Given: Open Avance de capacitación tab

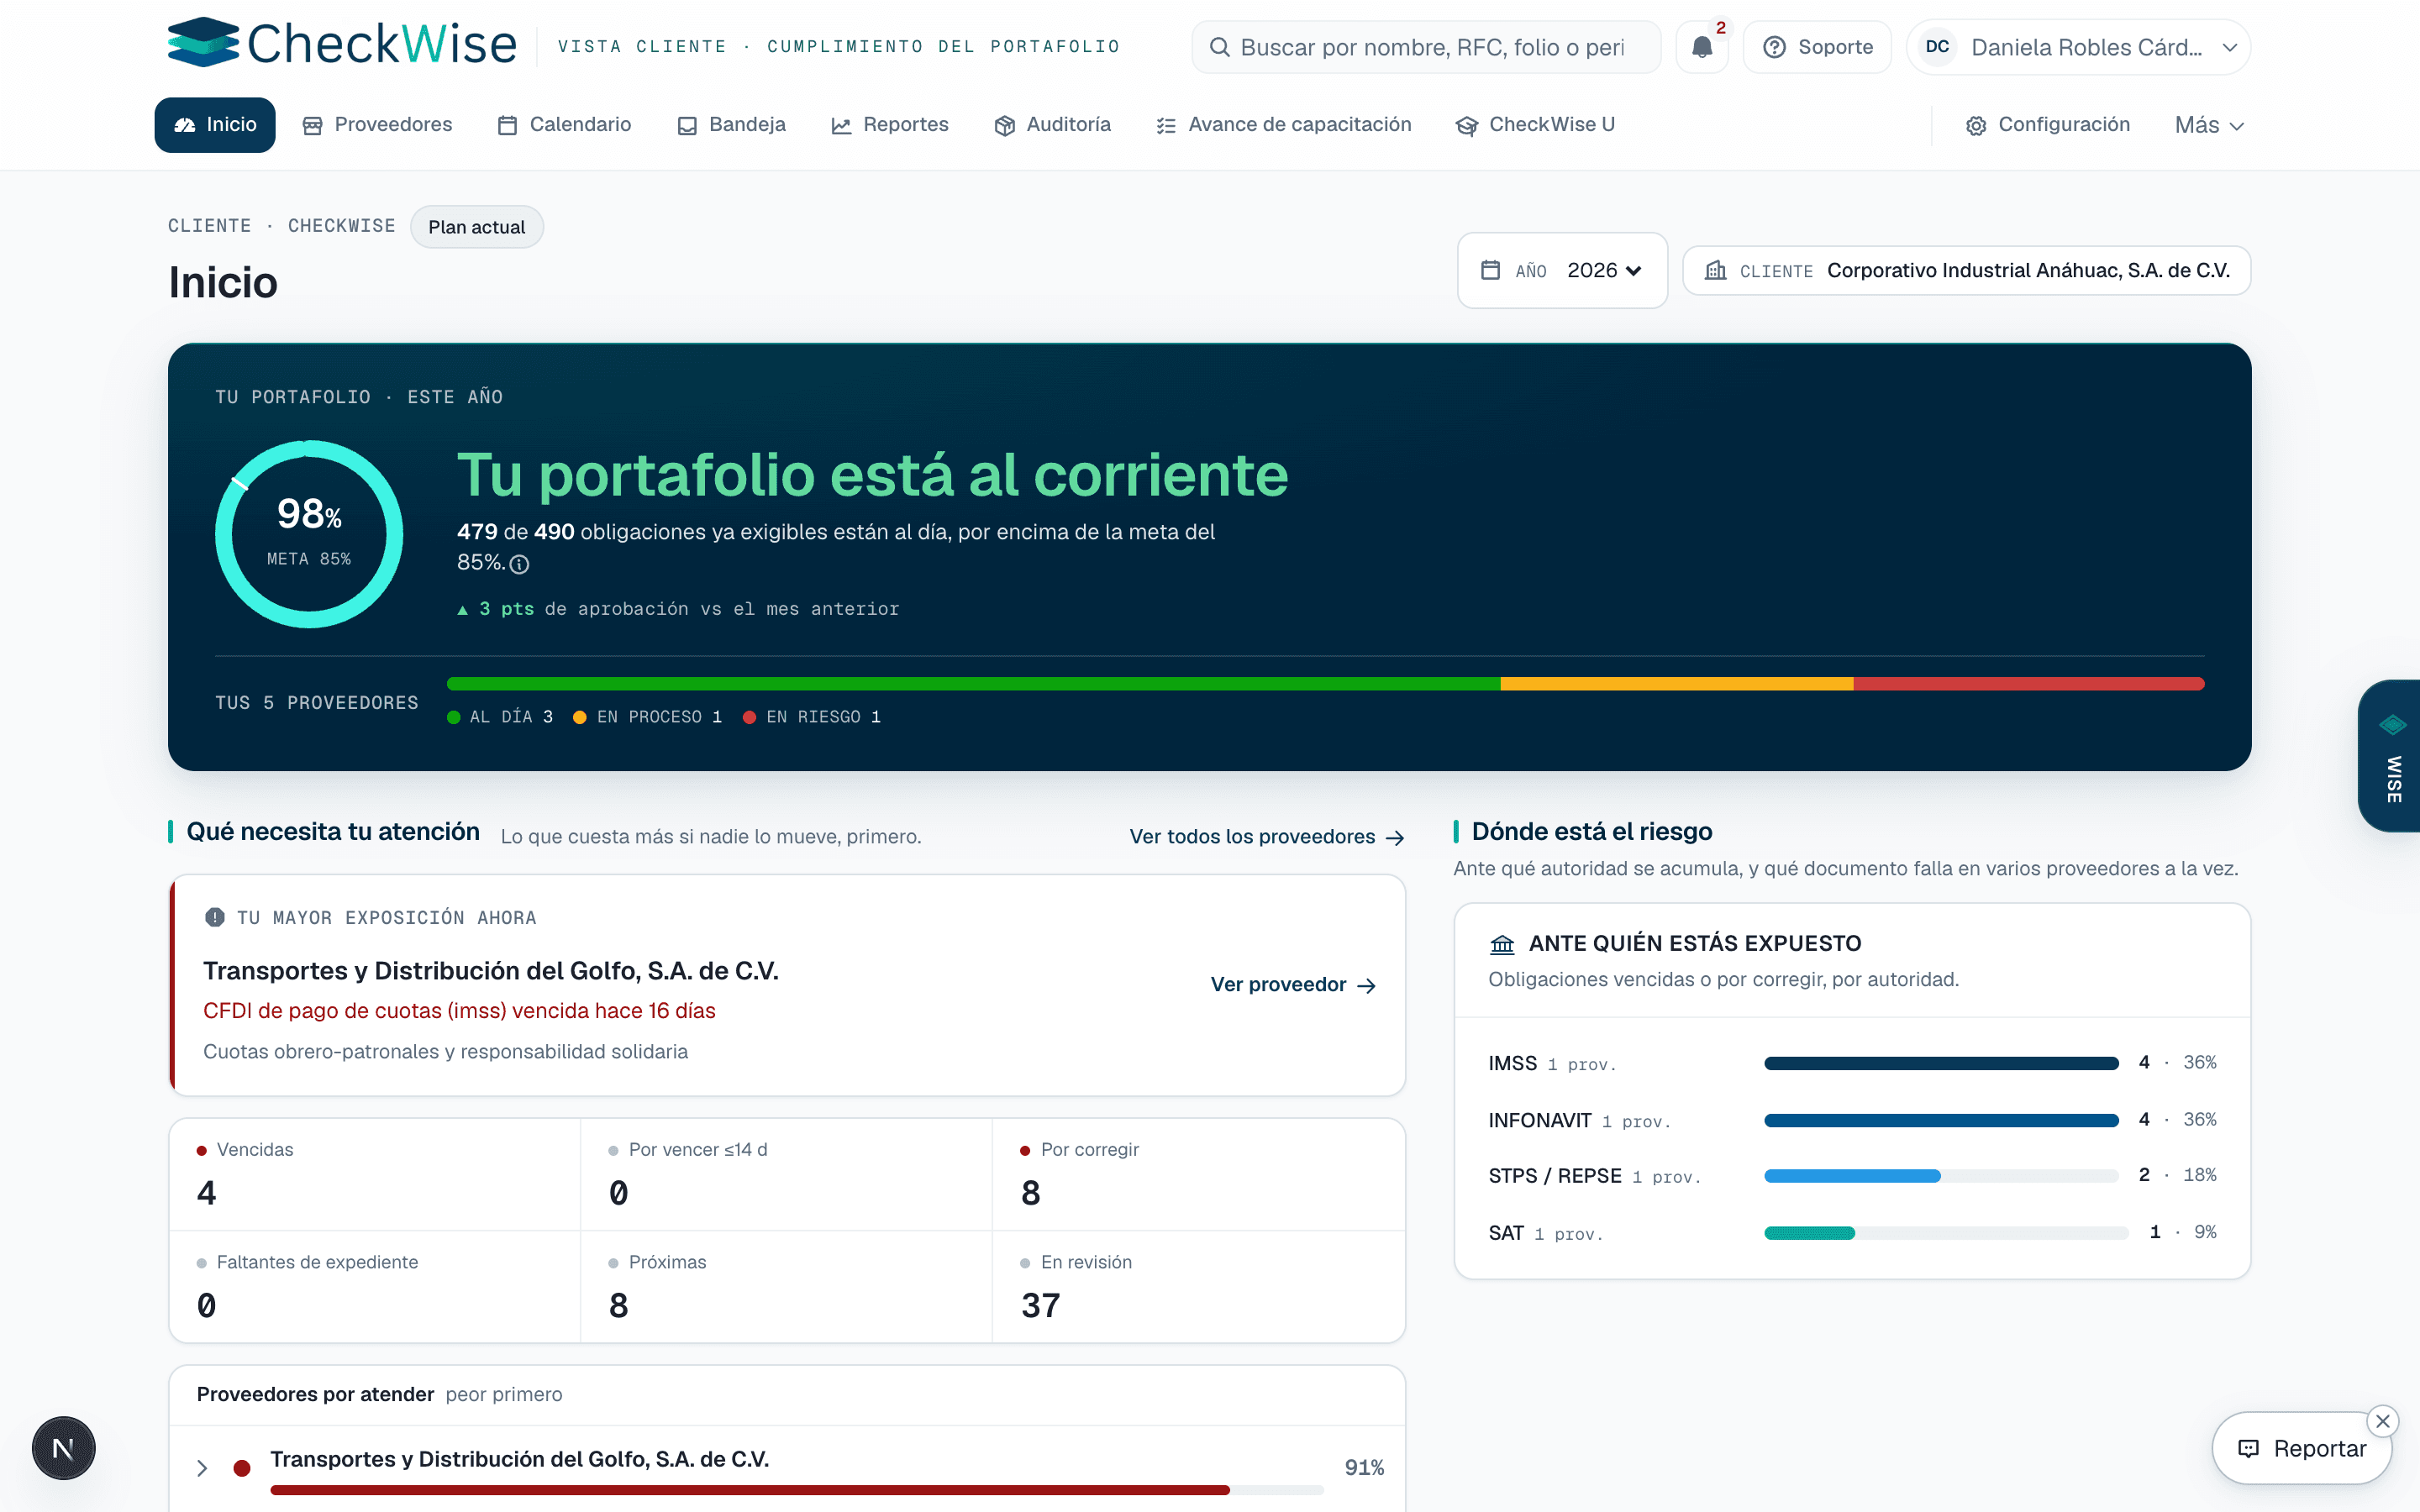Looking at the screenshot, I should 1284,125.
